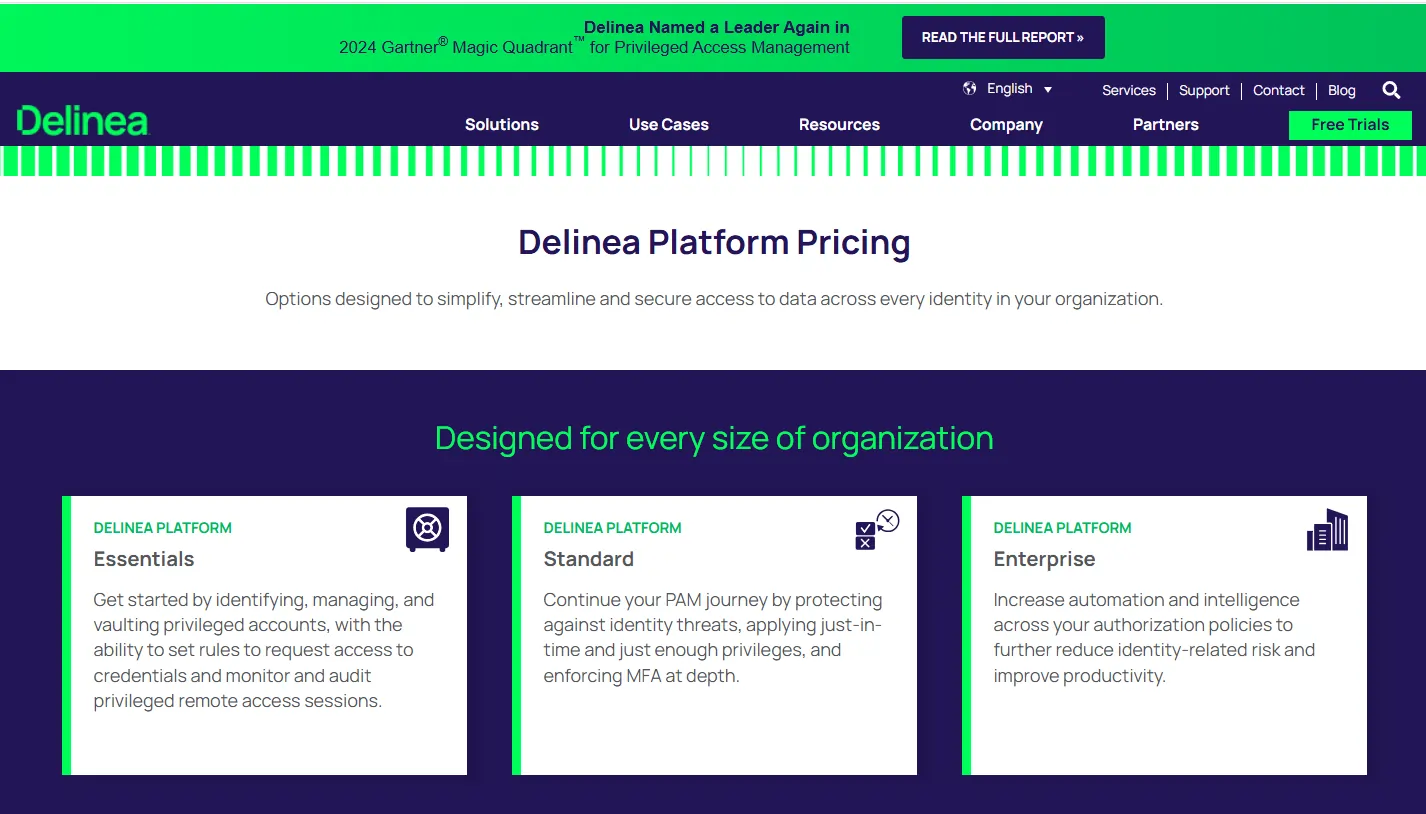Image resolution: width=1426 pixels, height=814 pixels.
Task: Click the Delinea Platform Pricing heading
Action: pyautogui.click(x=714, y=242)
